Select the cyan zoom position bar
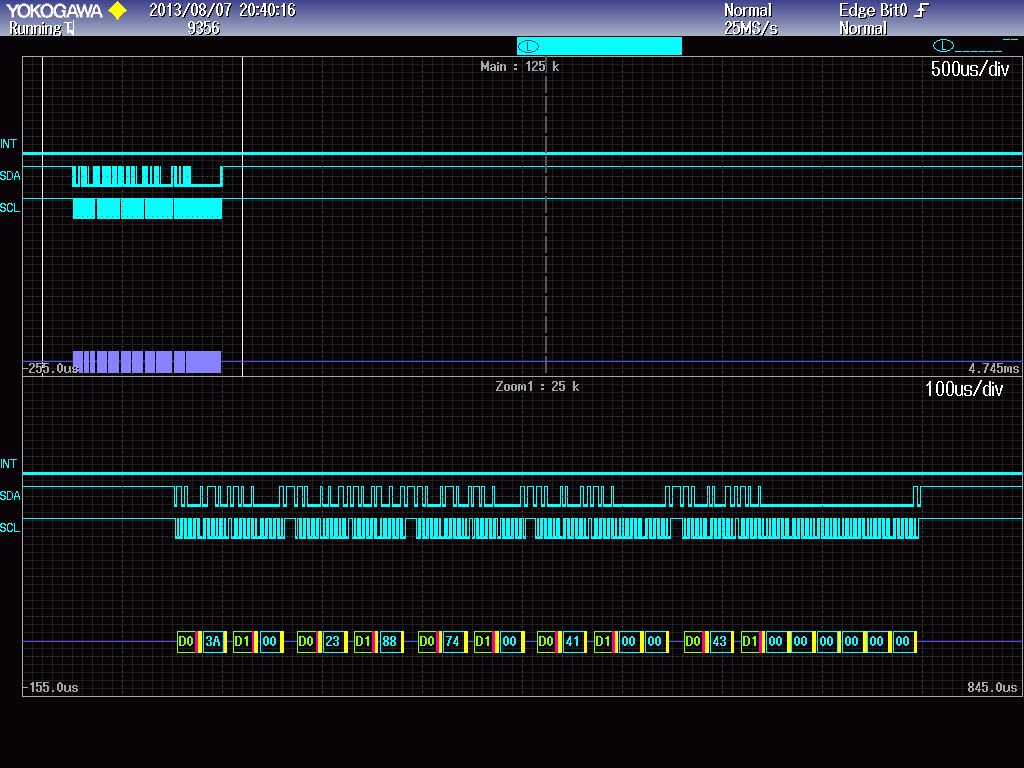Screen dimensions: 1024x768 coord(599,46)
